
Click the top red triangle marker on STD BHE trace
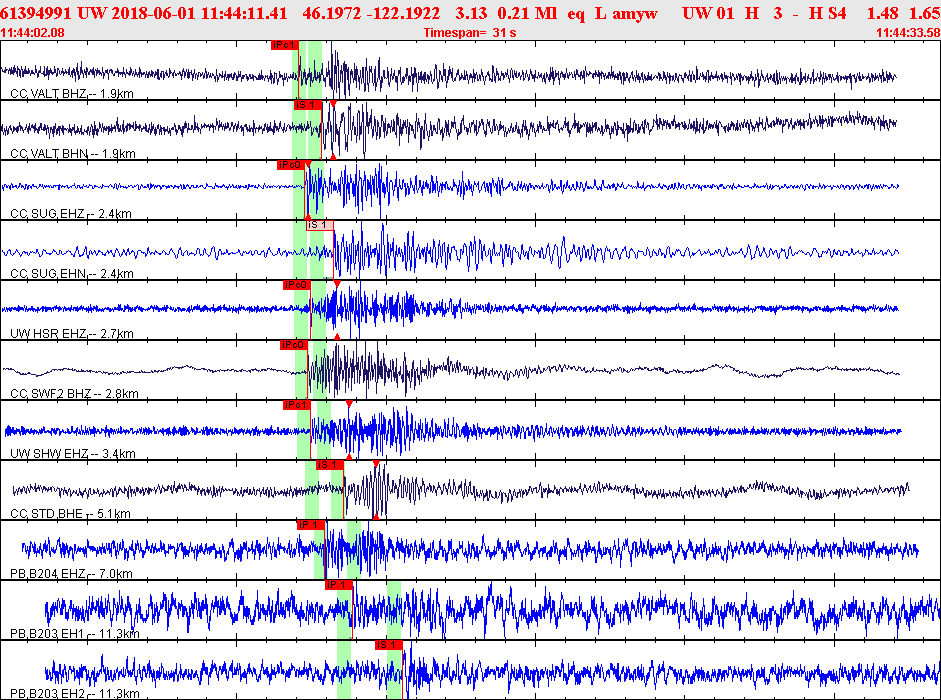click(x=376, y=464)
